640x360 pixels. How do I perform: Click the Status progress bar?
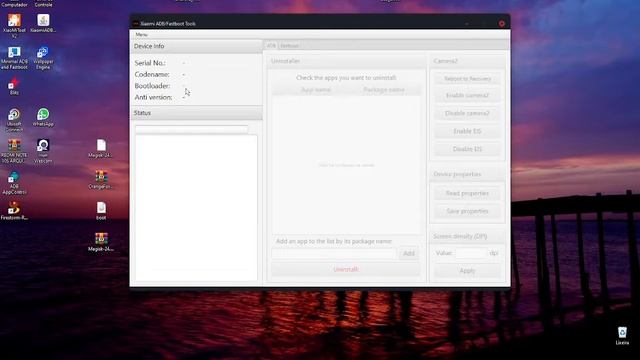[x=191, y=129]
